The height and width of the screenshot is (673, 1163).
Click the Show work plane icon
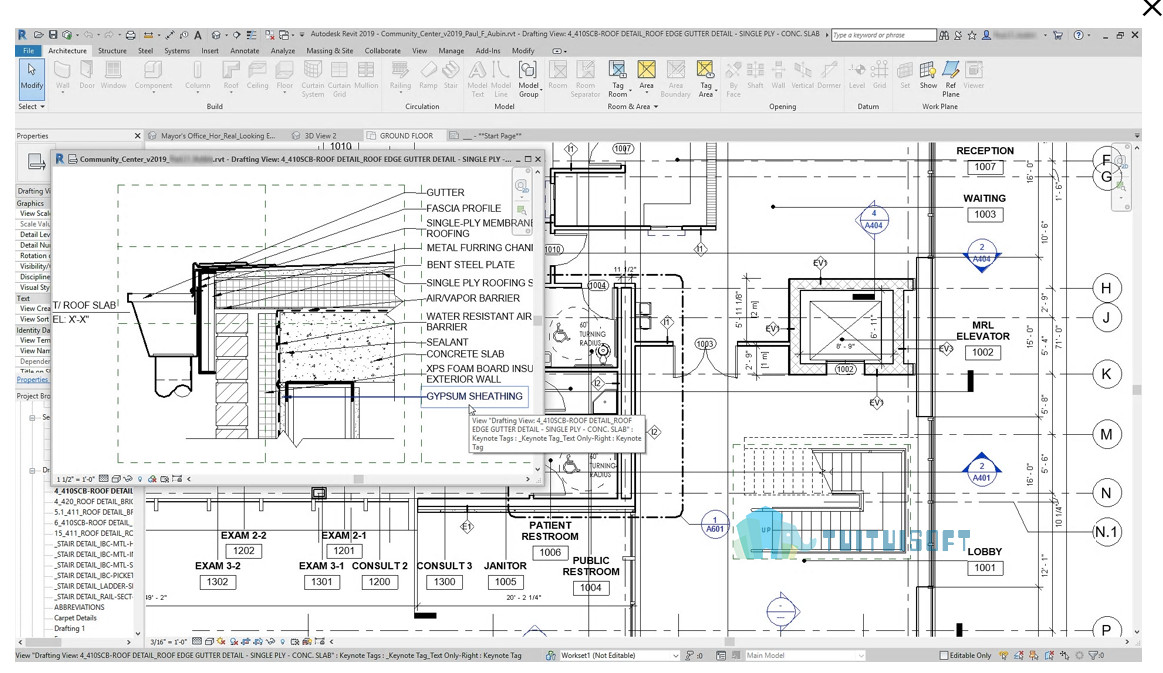(x=928, y=75)
